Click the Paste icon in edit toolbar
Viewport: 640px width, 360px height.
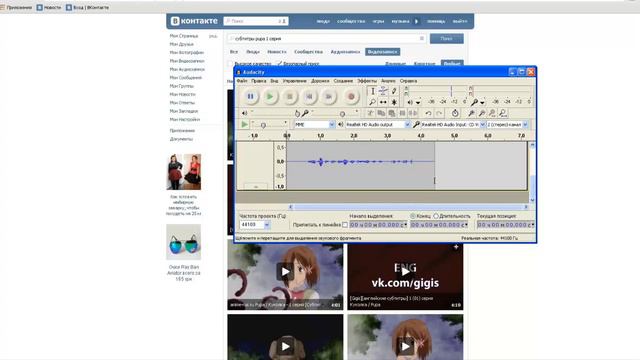(391, 113)
